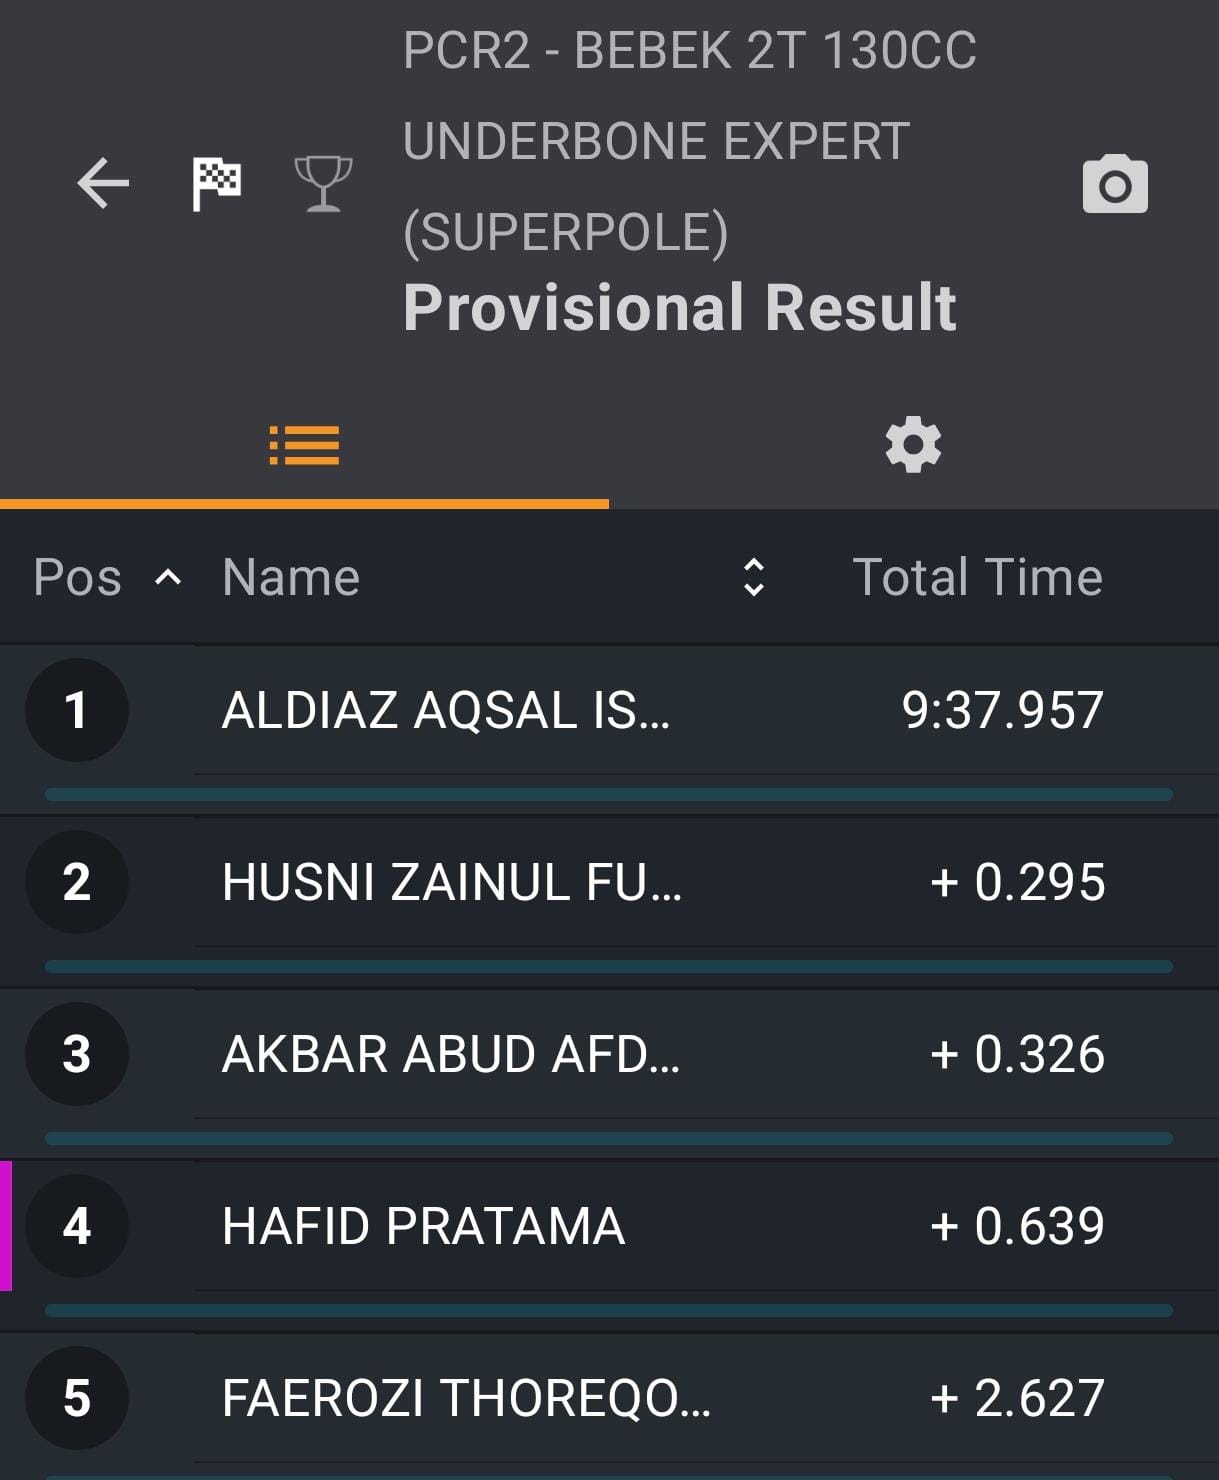The image size is (1219, 1480).
Task: Click progress bar under ALDIAZ row
Action: pyautogui.click(x=609, y=795)
